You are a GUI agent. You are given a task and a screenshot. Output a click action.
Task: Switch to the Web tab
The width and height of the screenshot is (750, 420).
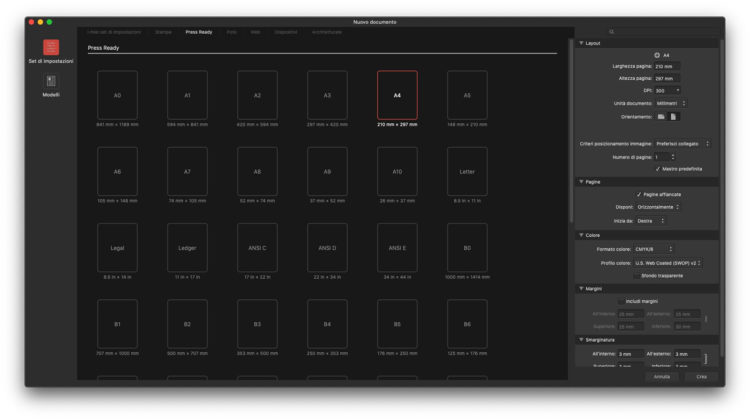point(255,32)
